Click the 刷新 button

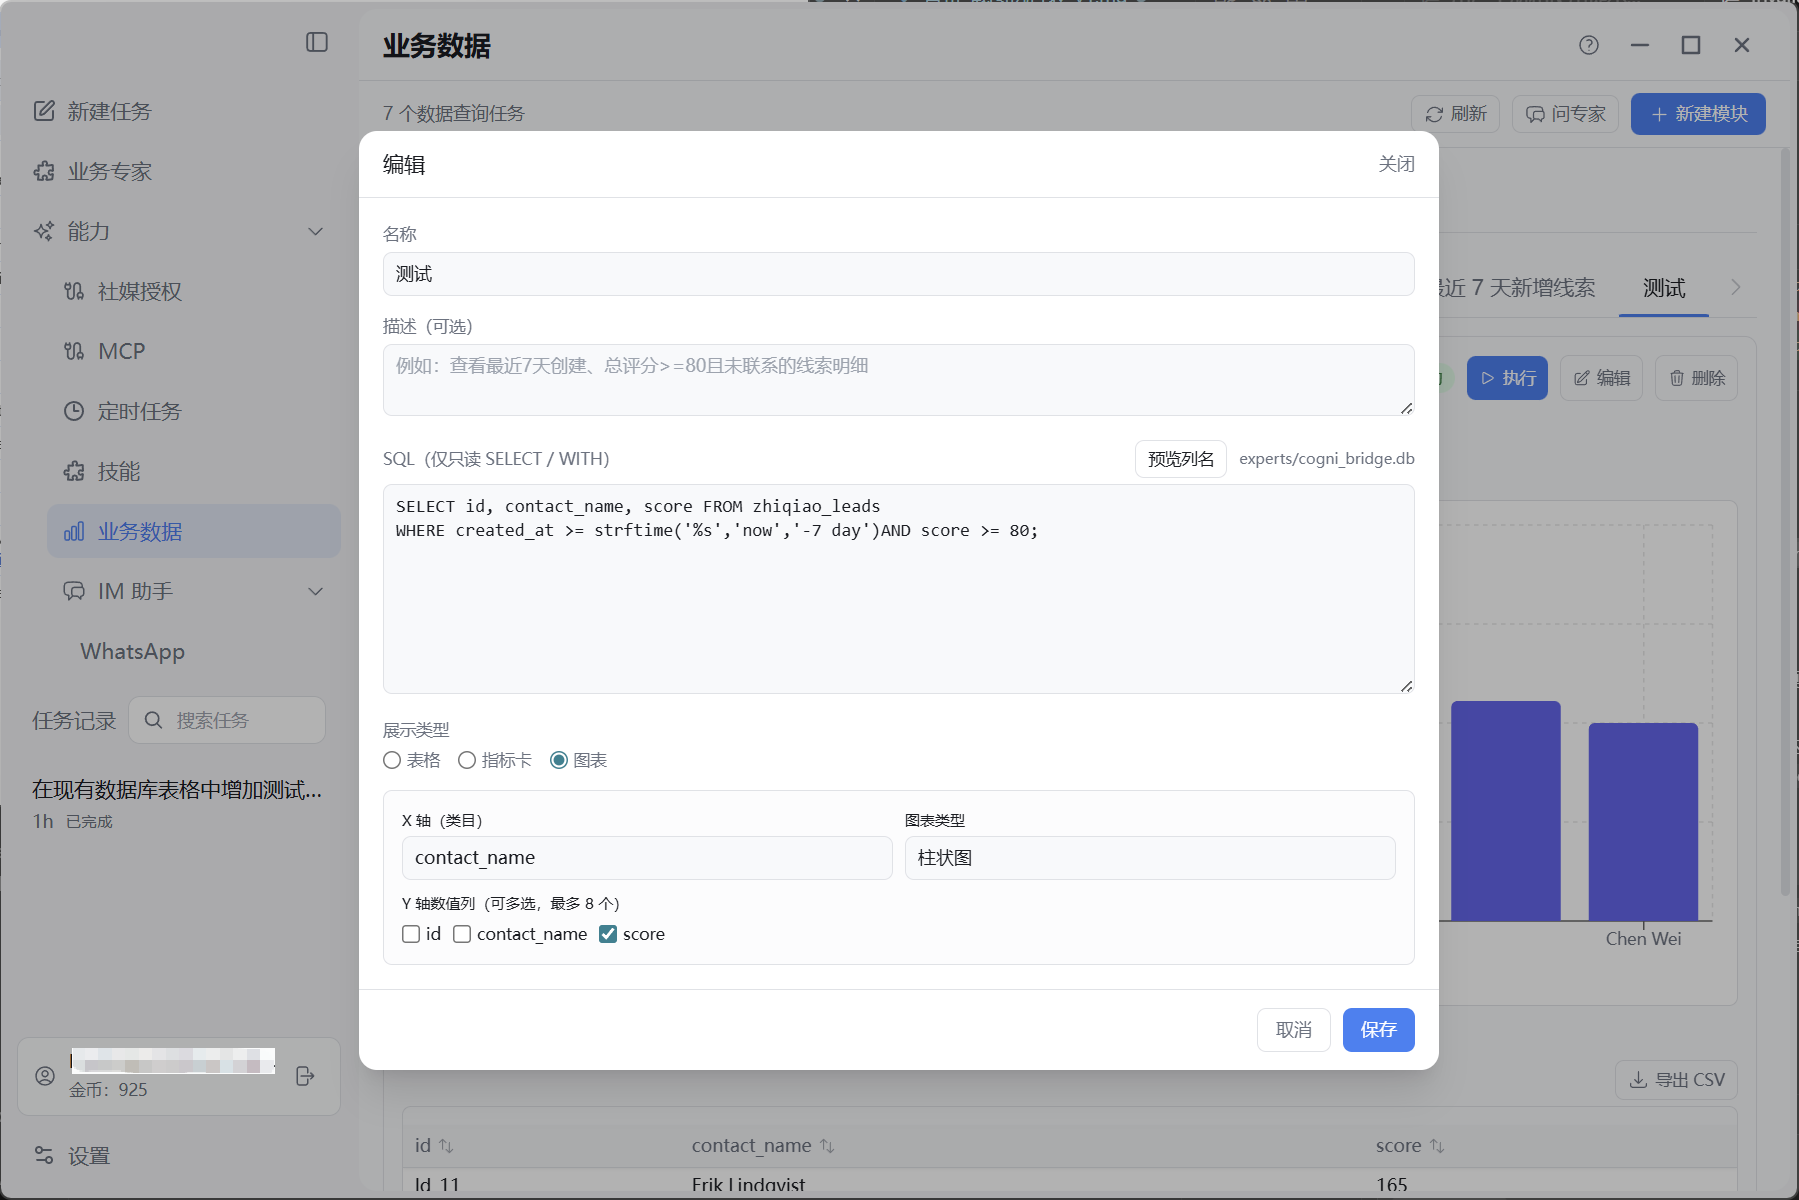(x=1456, y=114)
